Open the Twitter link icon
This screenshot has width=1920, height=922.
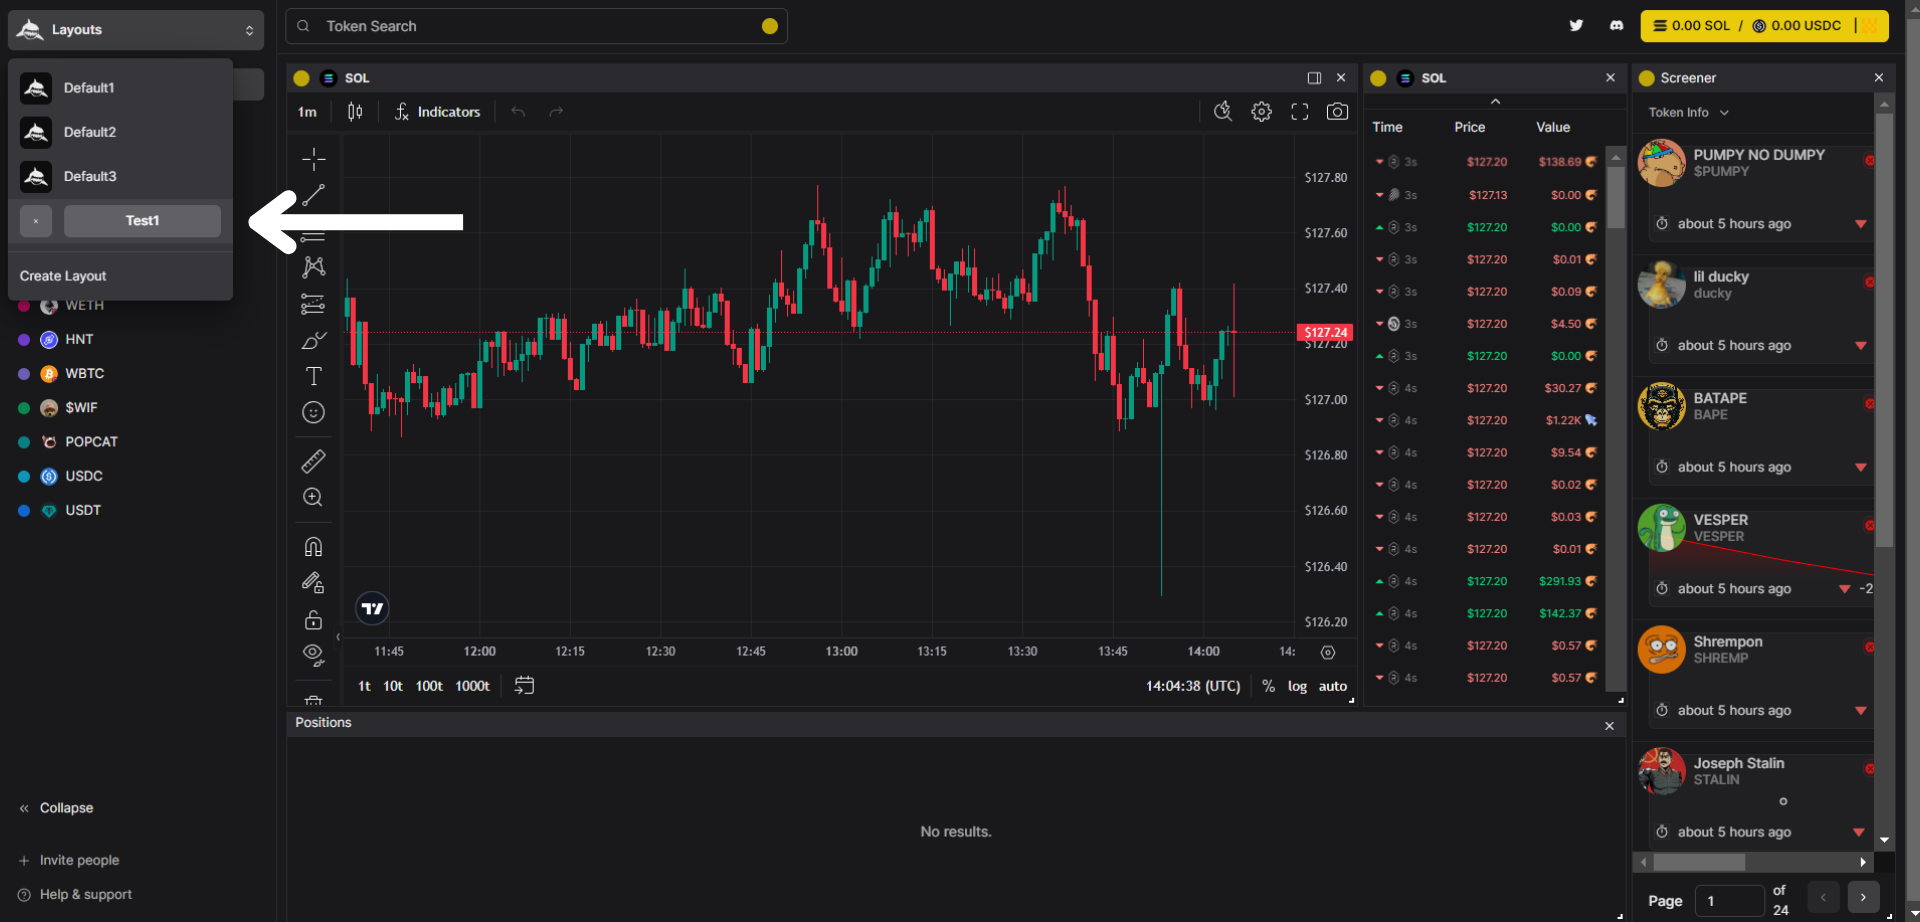coord(1576,26)
